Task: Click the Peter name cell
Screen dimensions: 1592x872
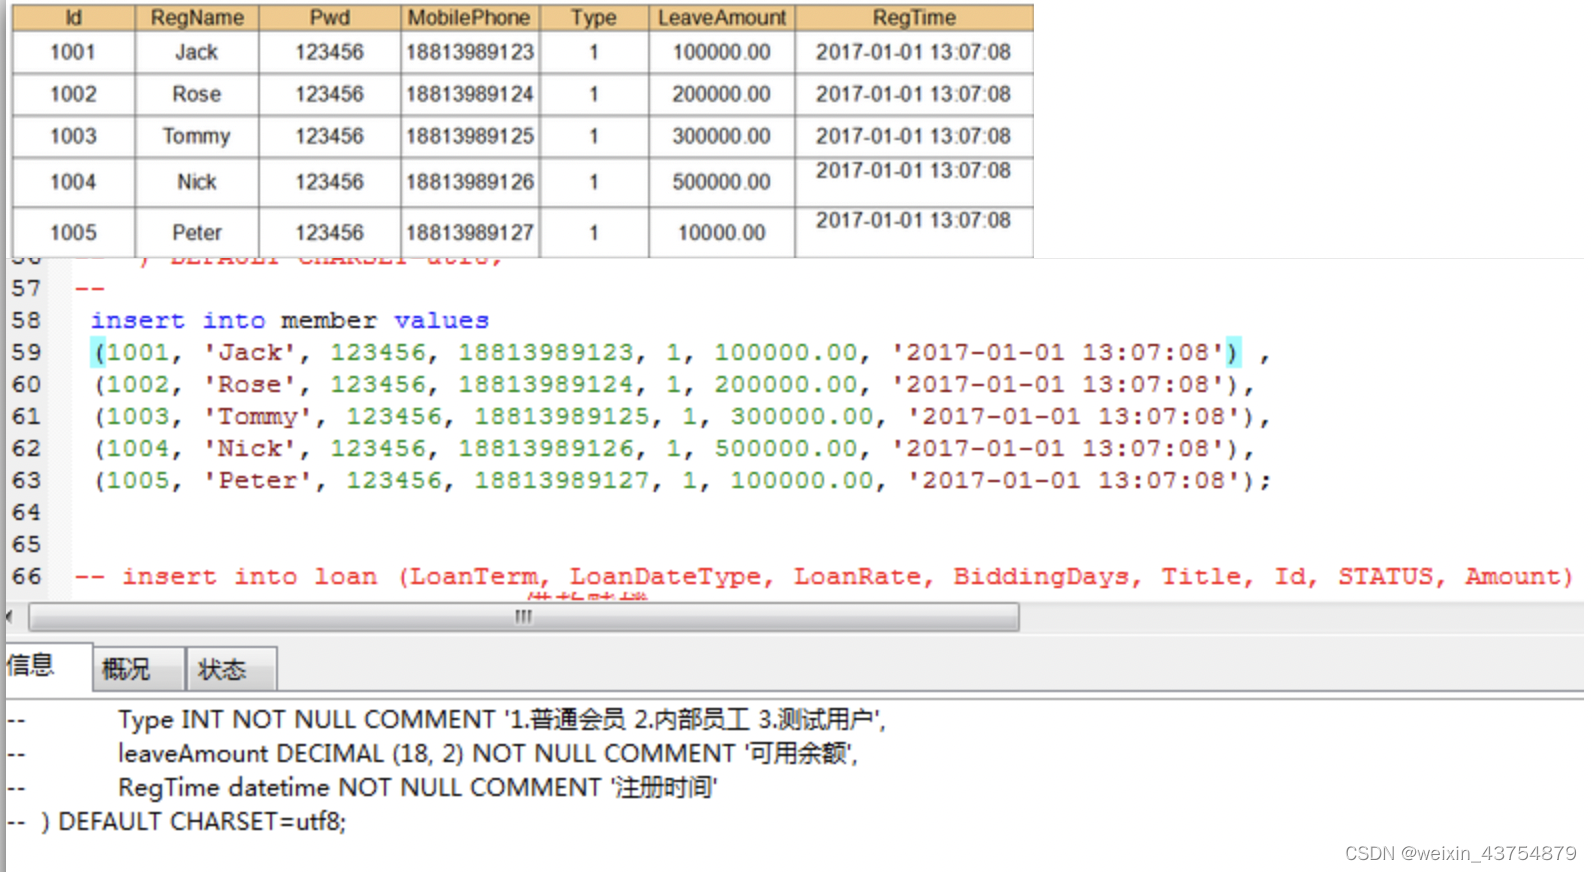Action: (x=197, y=233)
